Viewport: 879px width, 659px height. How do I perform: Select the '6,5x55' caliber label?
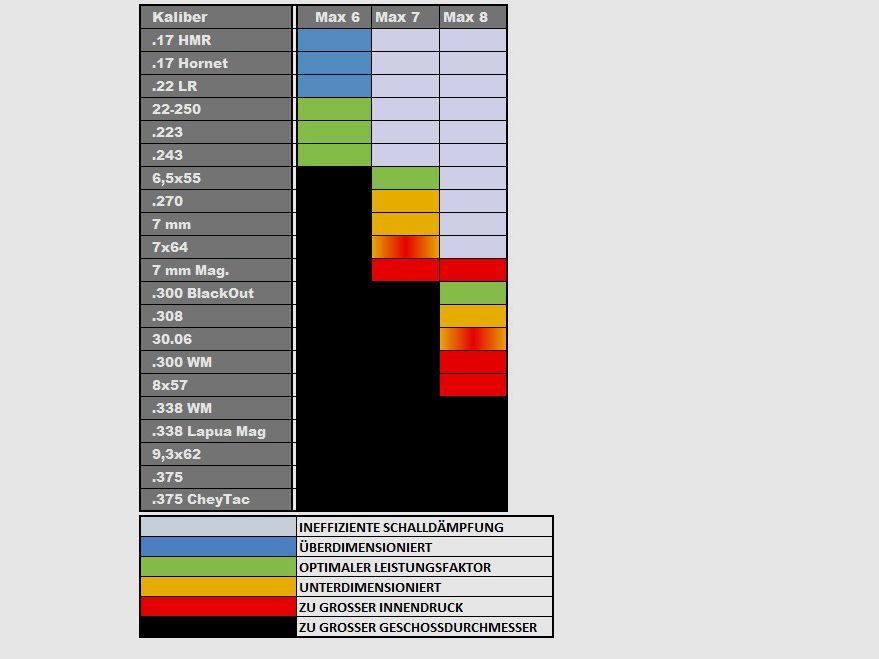tap(176, 178)
